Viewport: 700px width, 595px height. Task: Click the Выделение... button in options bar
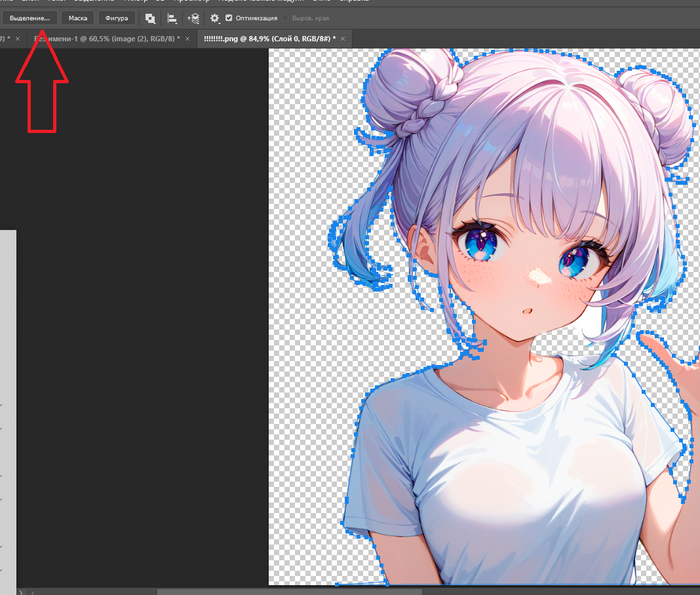click(29, 18)
